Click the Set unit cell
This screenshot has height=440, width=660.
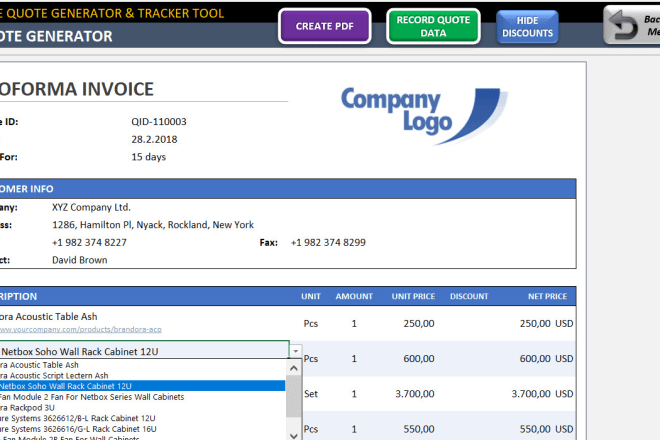click(x=311, y=394)
